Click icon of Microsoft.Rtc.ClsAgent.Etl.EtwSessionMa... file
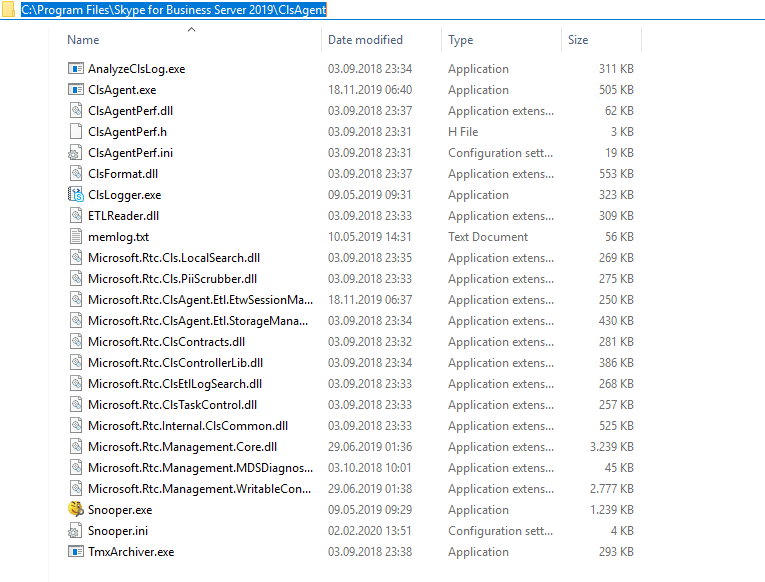Image resolution: width=765 pixels, height=582 pixels. pyautogui.click(x=76, y=299)
